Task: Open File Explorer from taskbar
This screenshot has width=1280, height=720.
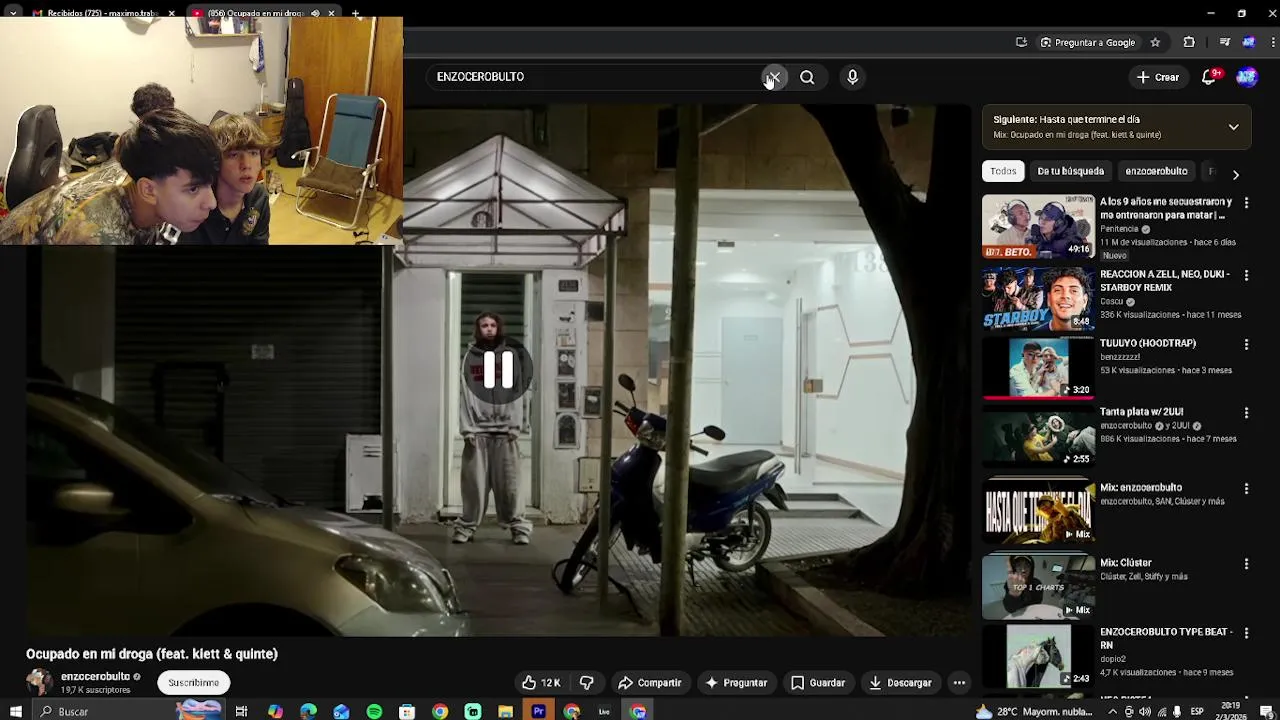Action: (506, 711)
